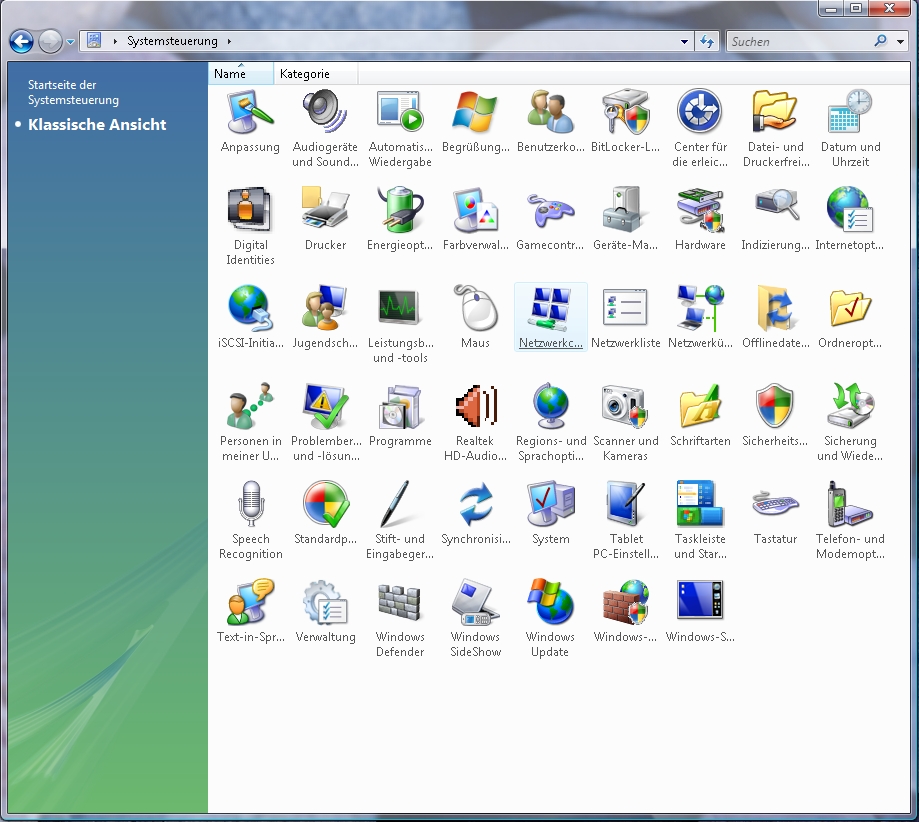Sort items by the Name column
The width and height of the screenshot is (919, 822).
(x=241, y=74)
